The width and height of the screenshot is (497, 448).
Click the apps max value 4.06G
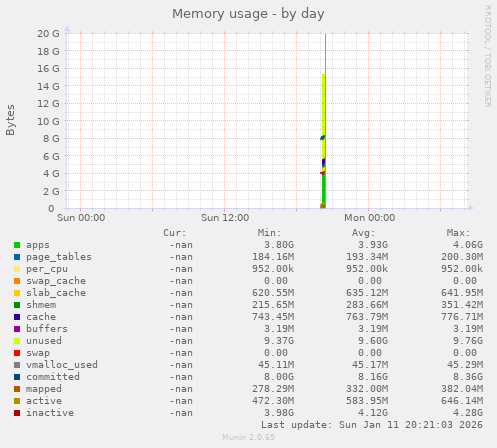[x=468, y=245]
